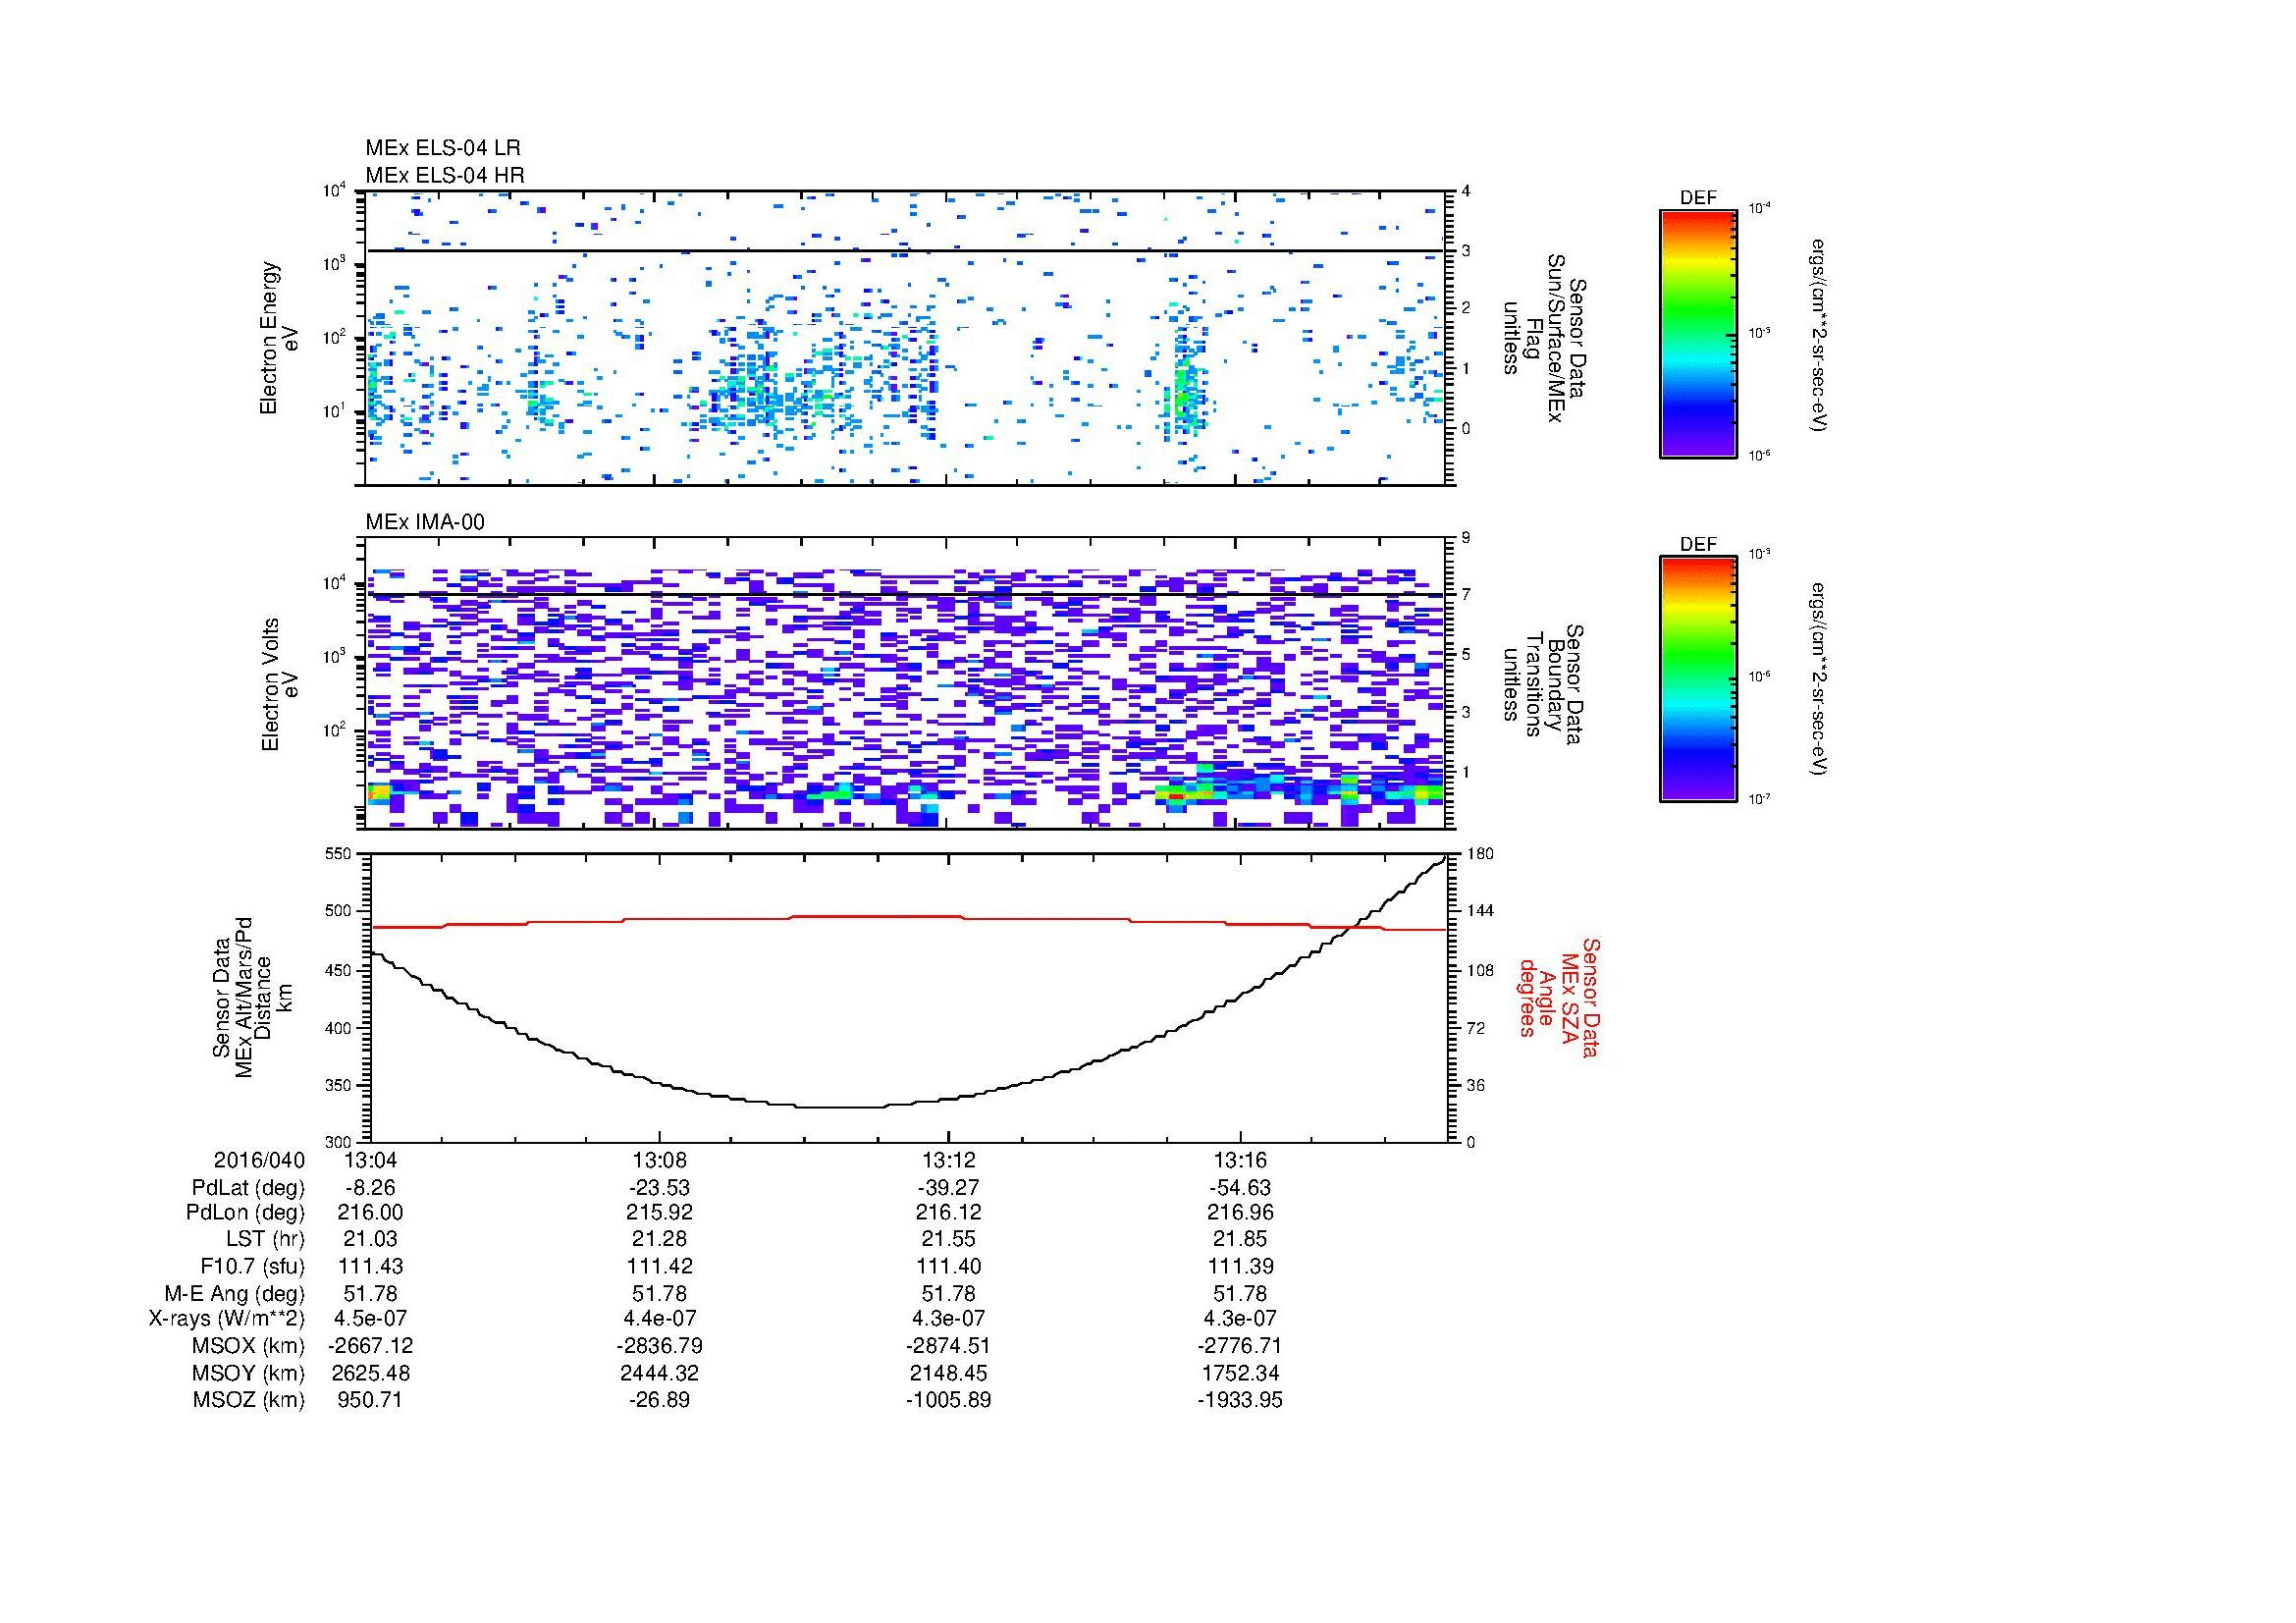The width and height of the screenshot is (2296, 1623).
Task: Click the 550 altitude axis tick label
Action: click(340, 853)
